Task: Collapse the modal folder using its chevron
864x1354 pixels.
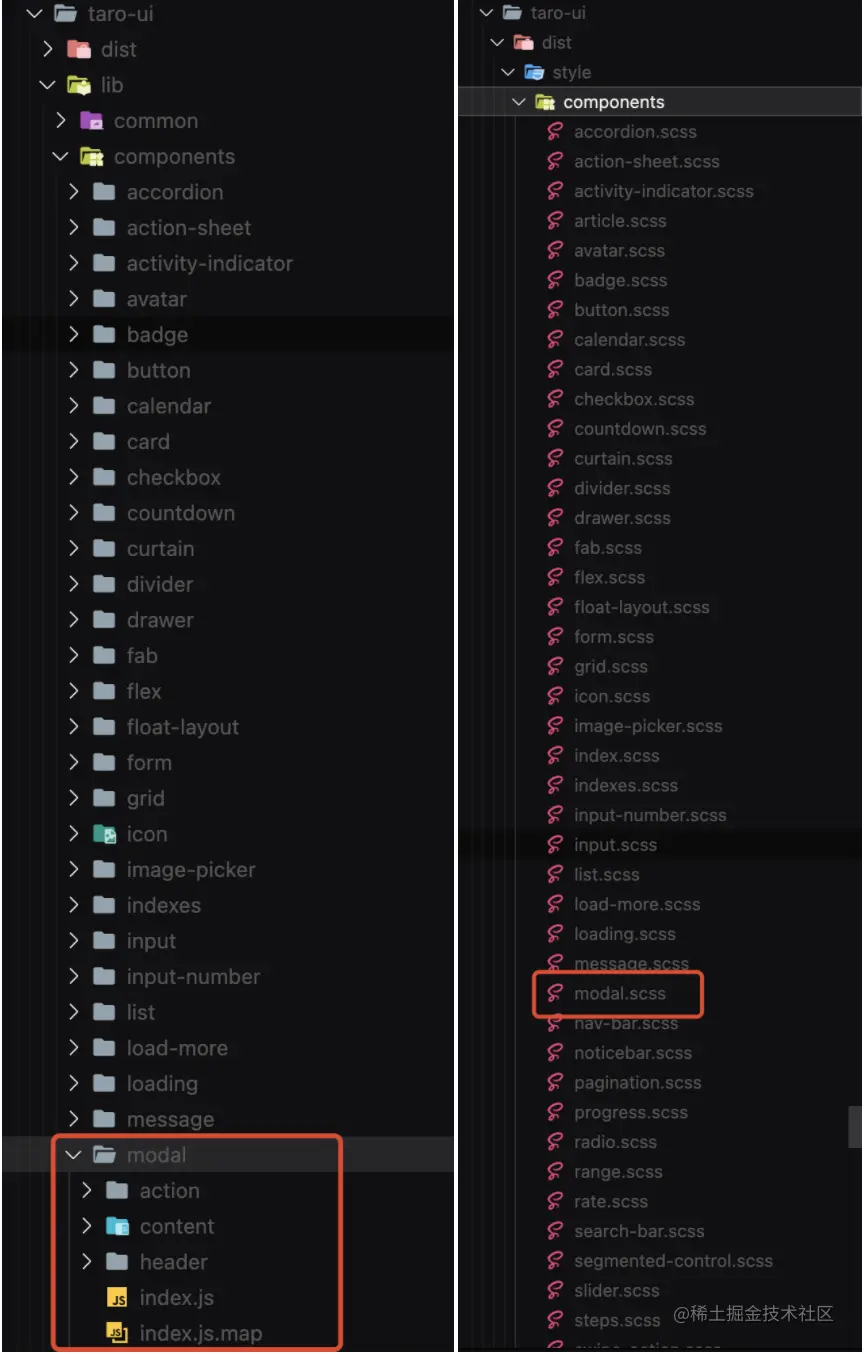Action: [72, 1154]
